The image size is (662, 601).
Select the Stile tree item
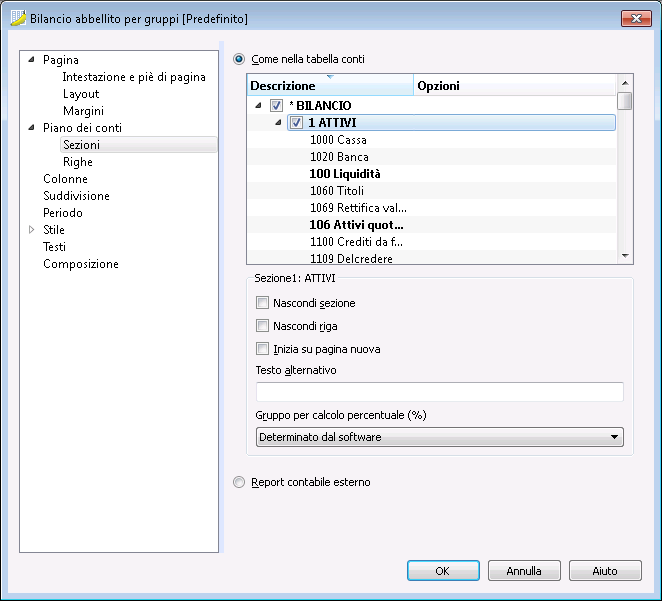54,230
